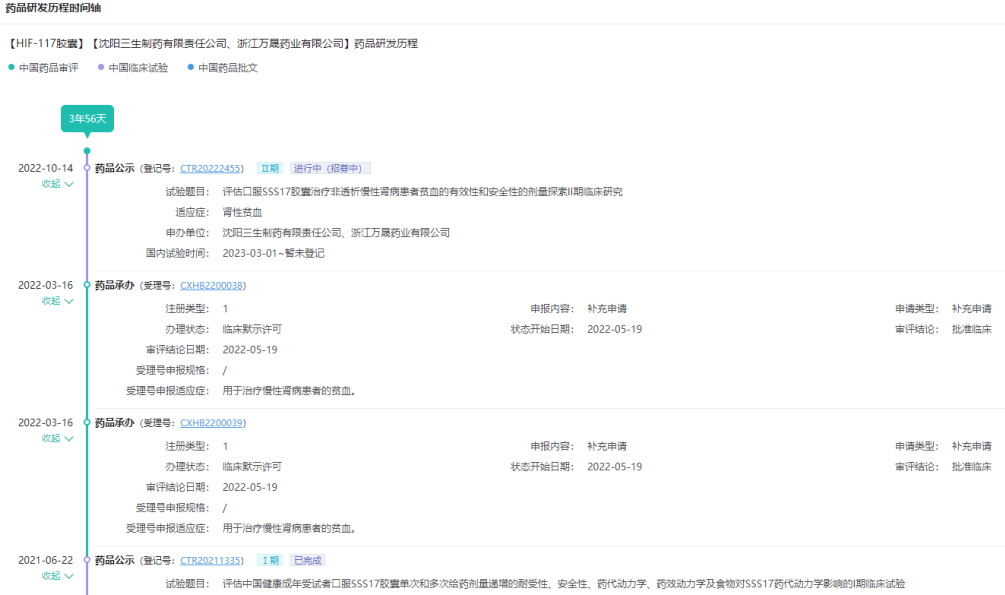1005x595 pixels.
Task: Collapse the second 2022-03-16 entry (CXHB2200039)
Action: [57, 439]
